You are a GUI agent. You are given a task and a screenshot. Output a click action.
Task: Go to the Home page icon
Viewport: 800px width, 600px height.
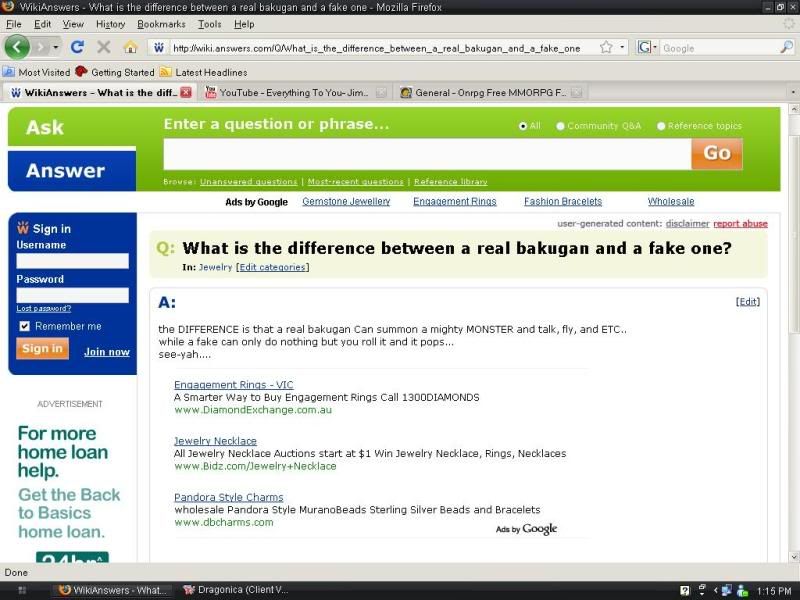point(130,47)
